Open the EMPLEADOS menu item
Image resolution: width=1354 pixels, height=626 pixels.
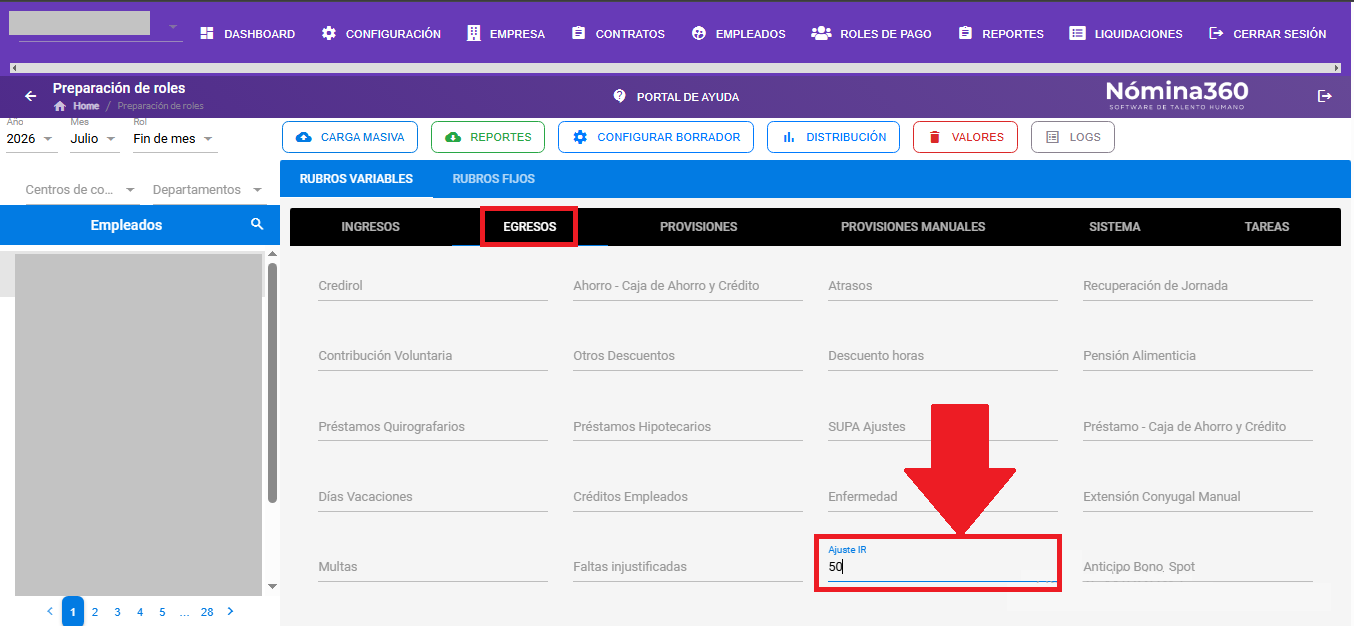click(x=738, y=33)
